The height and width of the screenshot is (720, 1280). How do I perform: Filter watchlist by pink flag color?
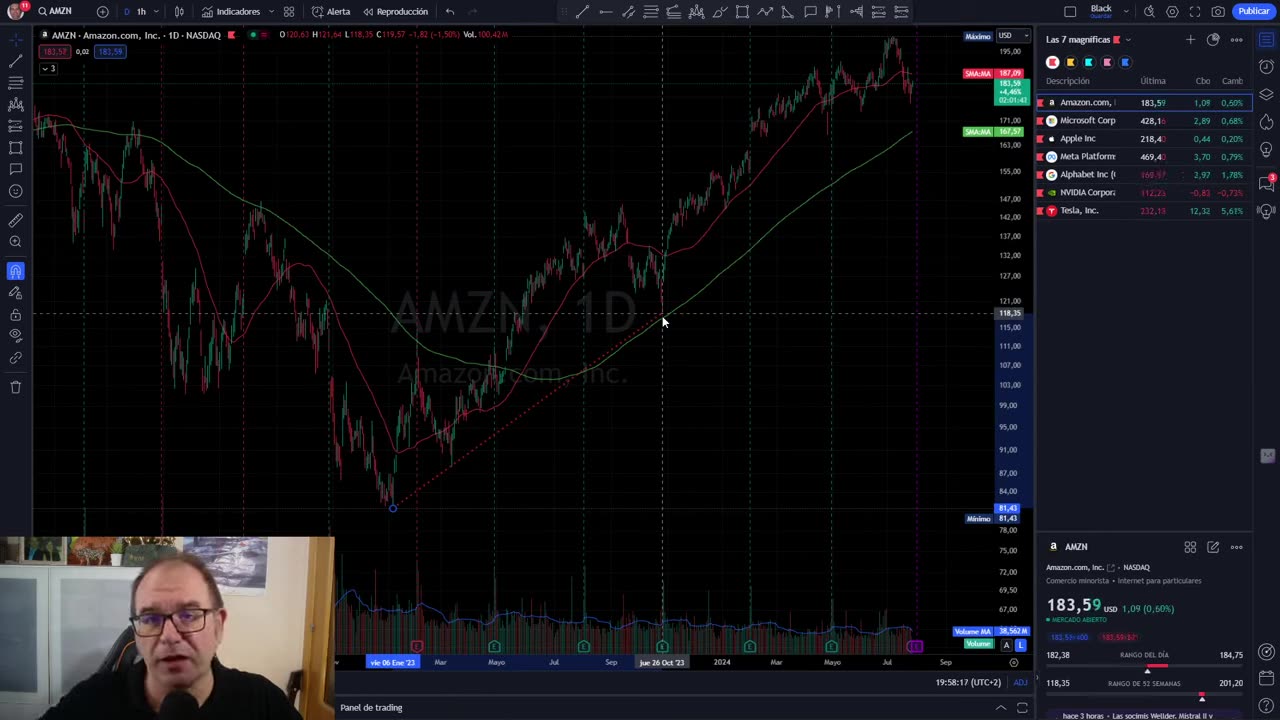point(1107,62)
